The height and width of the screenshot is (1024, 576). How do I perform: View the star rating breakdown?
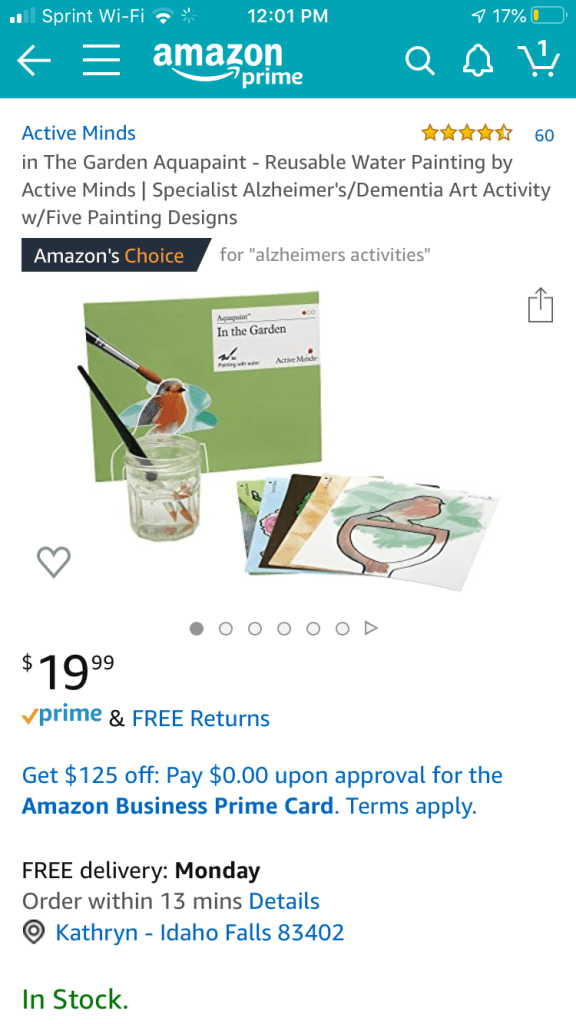(467, 134)
